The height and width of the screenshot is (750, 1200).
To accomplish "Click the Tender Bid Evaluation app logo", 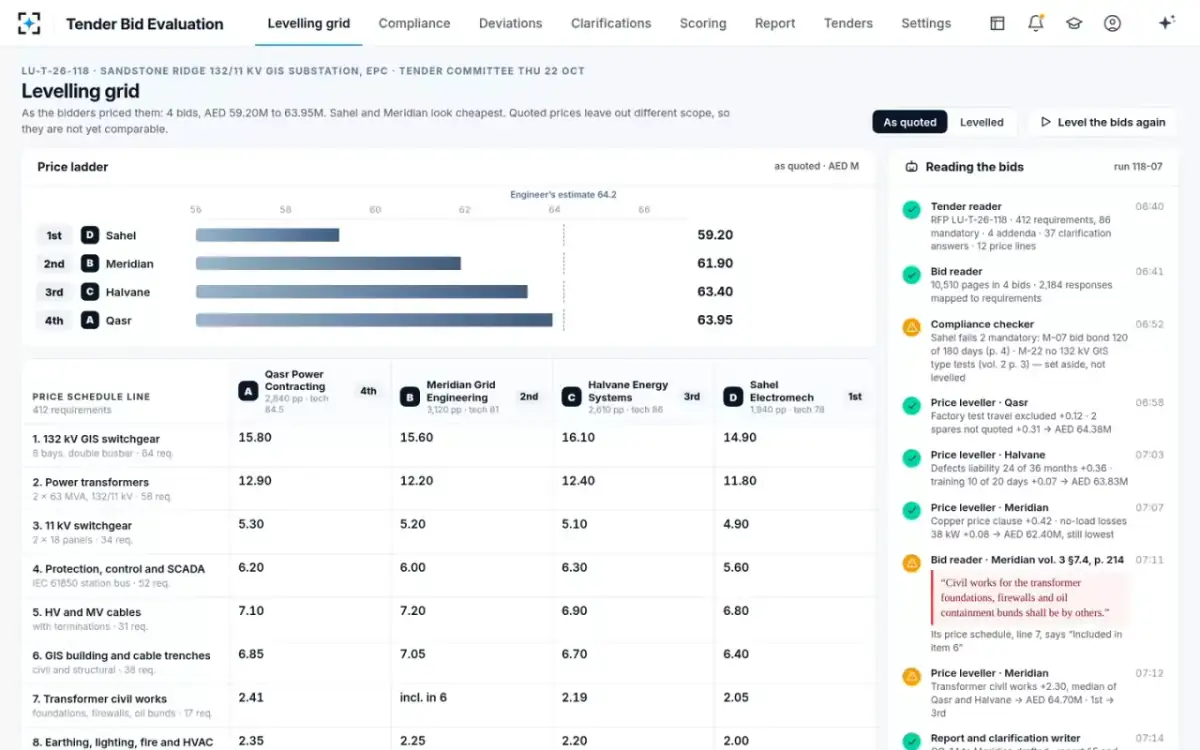I will tap(30, 23).
